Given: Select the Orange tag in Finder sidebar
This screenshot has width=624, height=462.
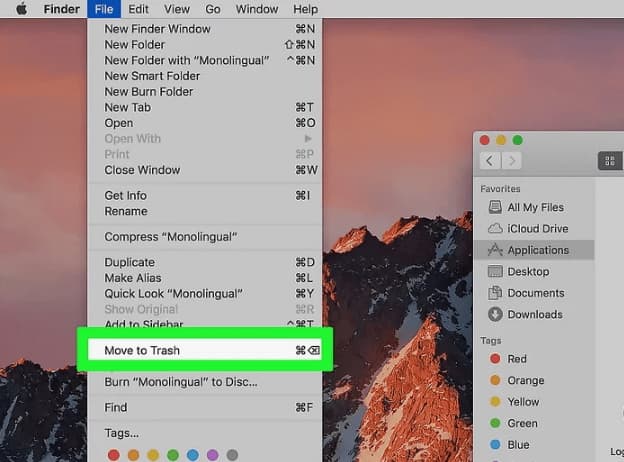Looking at the screenshot, I should (525, 380).
